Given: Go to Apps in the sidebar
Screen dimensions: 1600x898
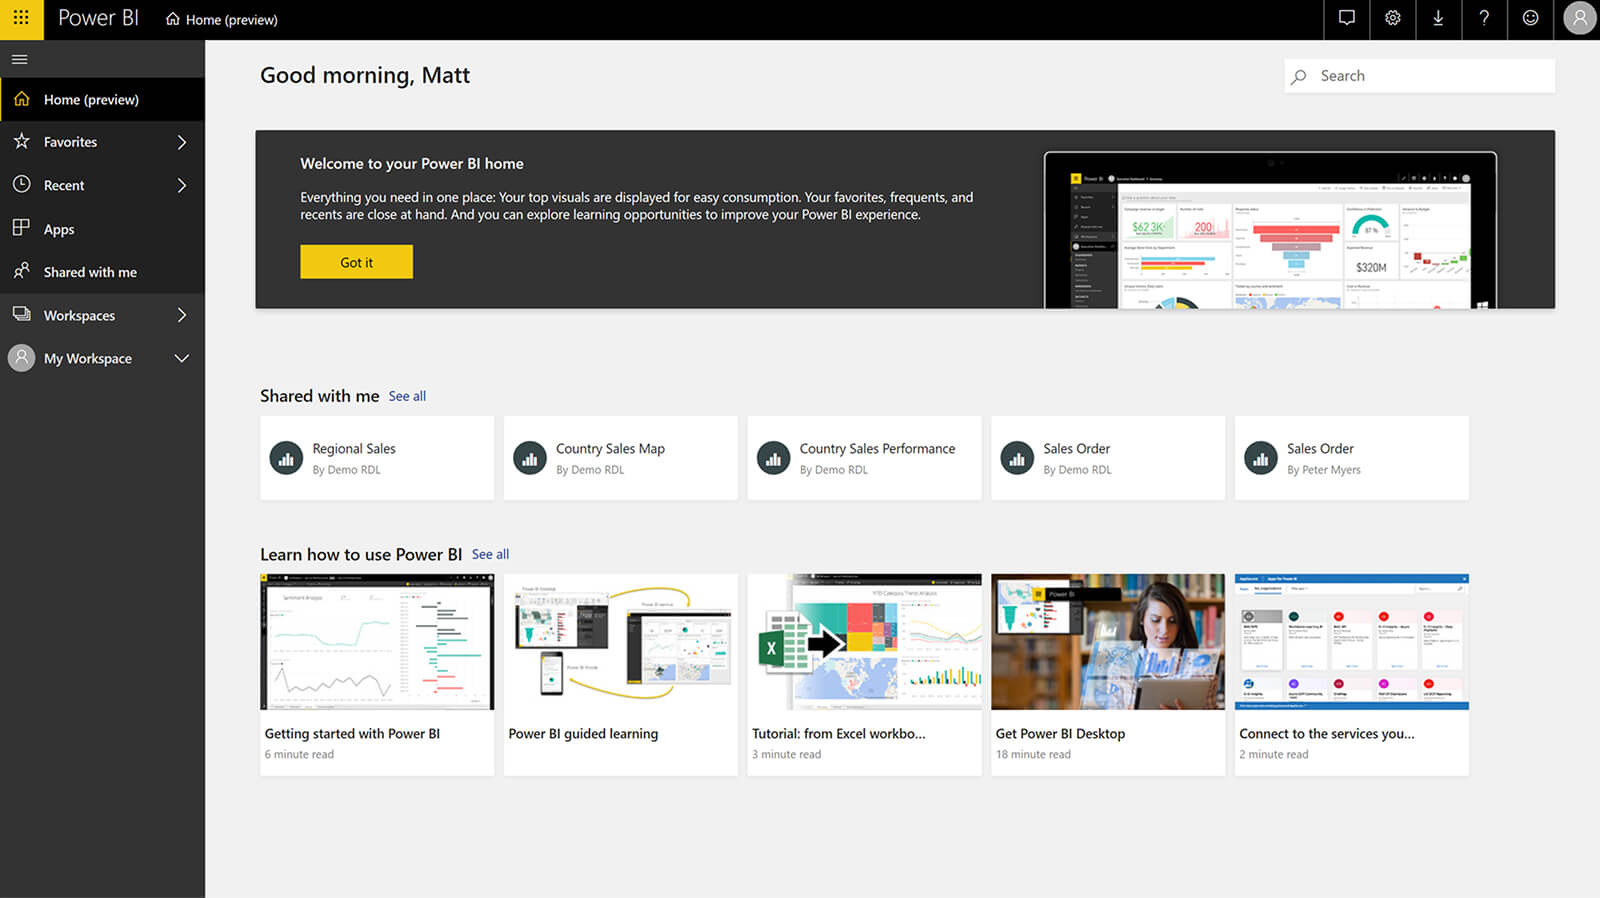Looking at the screenshot, I should (x=59, y=229).
